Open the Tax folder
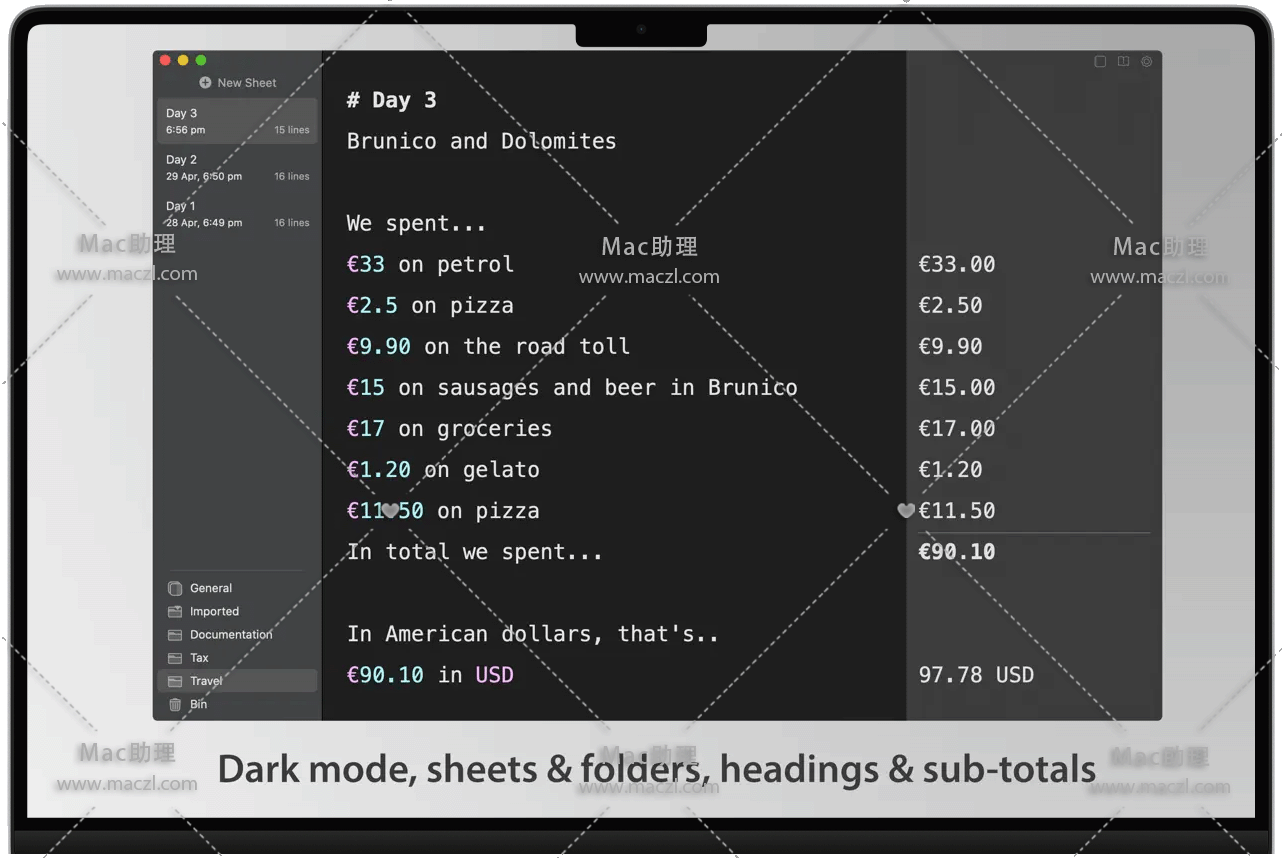Viewport: 1282px width, 858px height. point(237,658)
